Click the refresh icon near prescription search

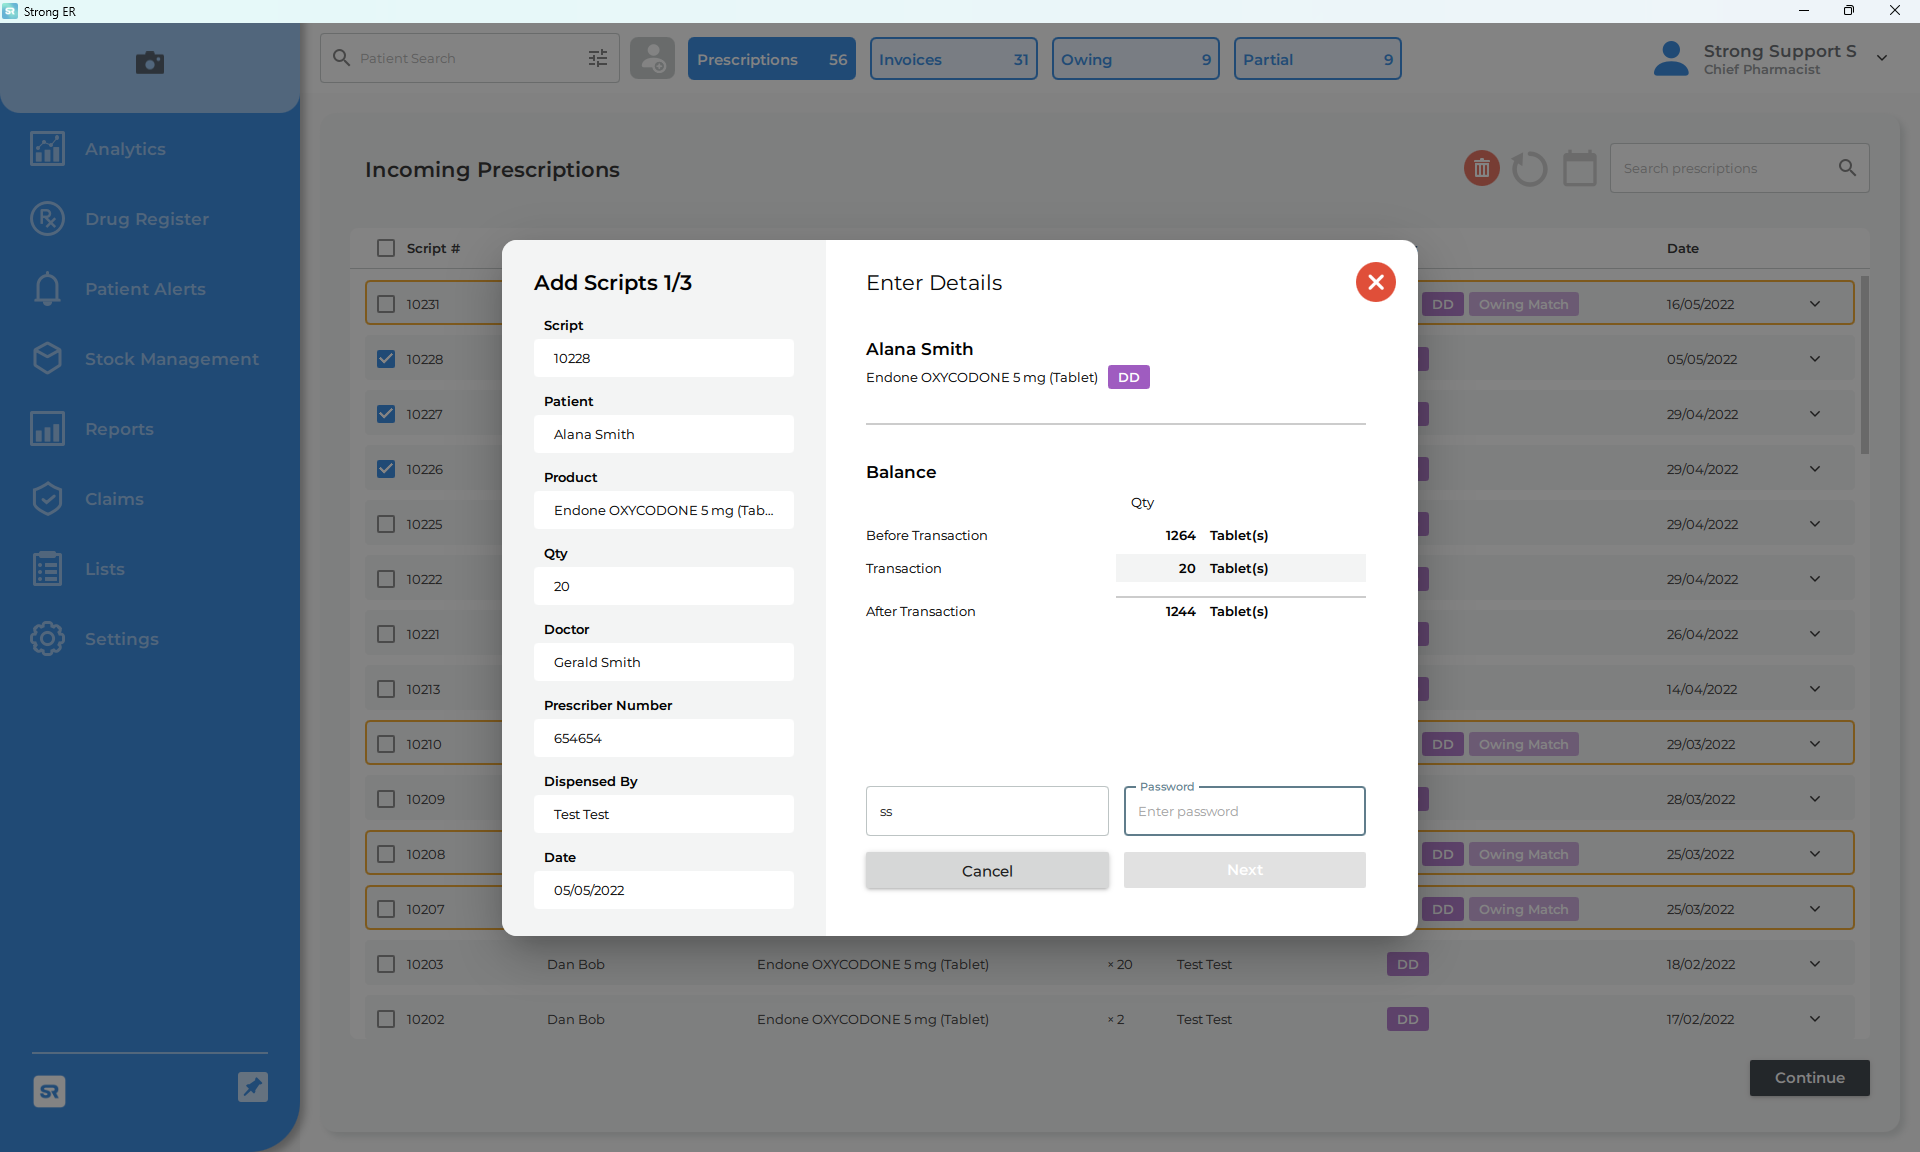pos(1529,167)
